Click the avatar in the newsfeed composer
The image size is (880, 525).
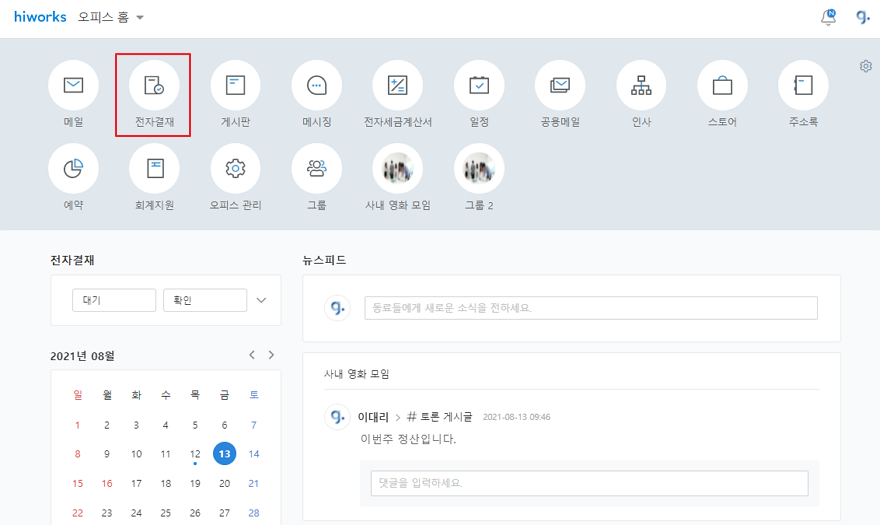click(337, 308)
